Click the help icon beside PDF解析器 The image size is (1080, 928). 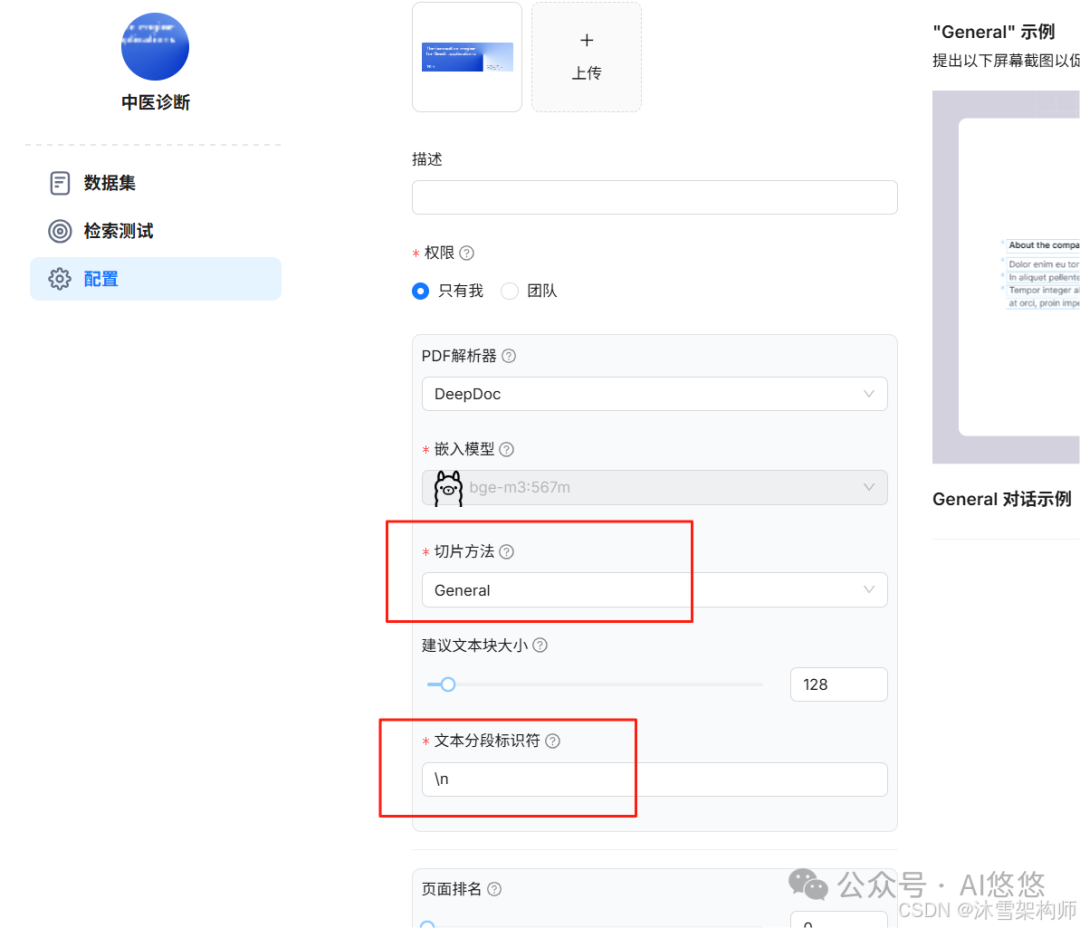(x=509, y=356)
